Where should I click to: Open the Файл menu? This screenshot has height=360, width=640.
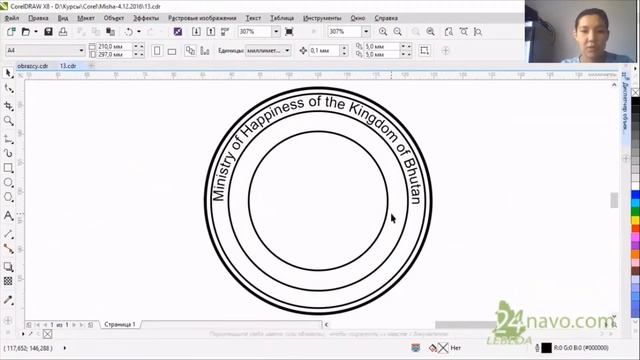pyautogui.click(x=12, y=18)
